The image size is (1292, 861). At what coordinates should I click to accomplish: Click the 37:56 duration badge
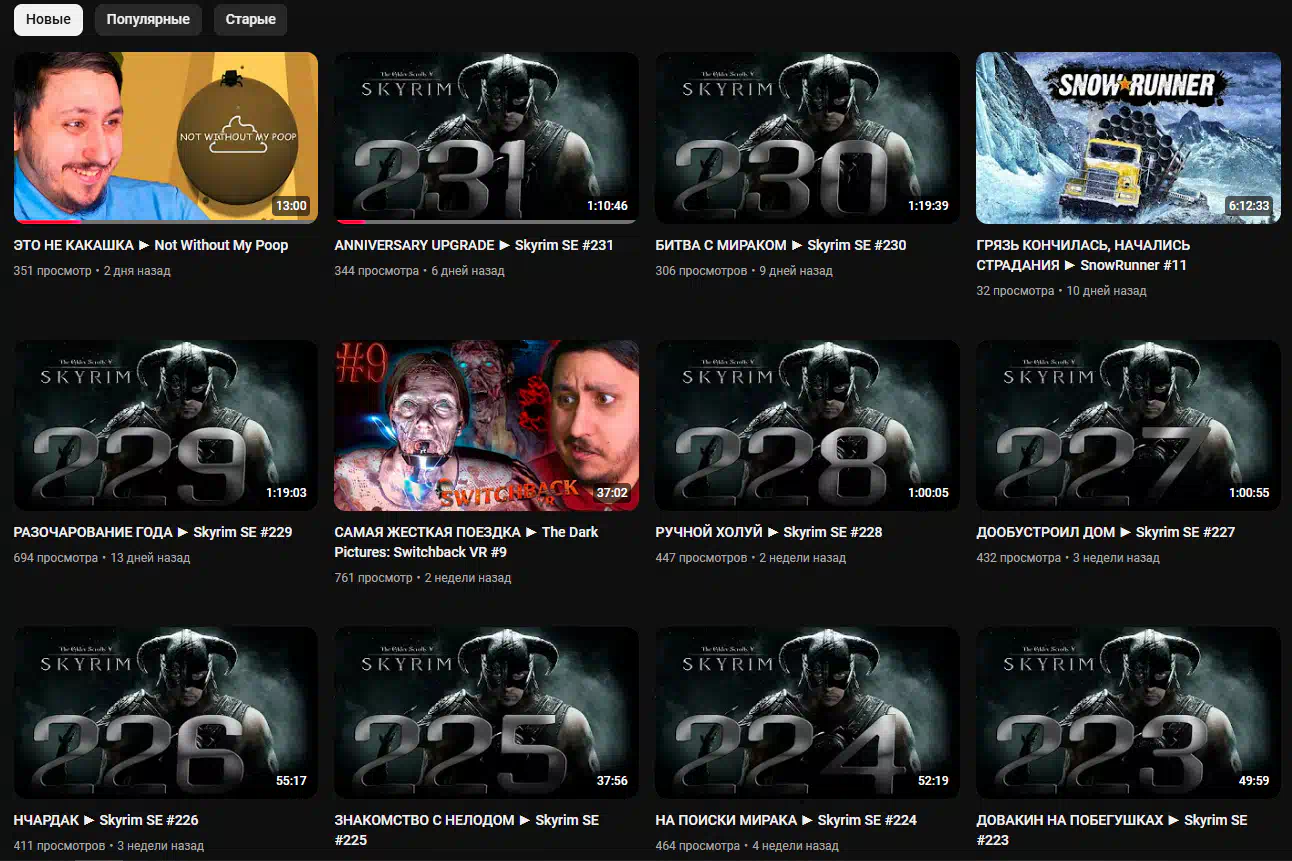pyautogui.click(x=612, y=781)
